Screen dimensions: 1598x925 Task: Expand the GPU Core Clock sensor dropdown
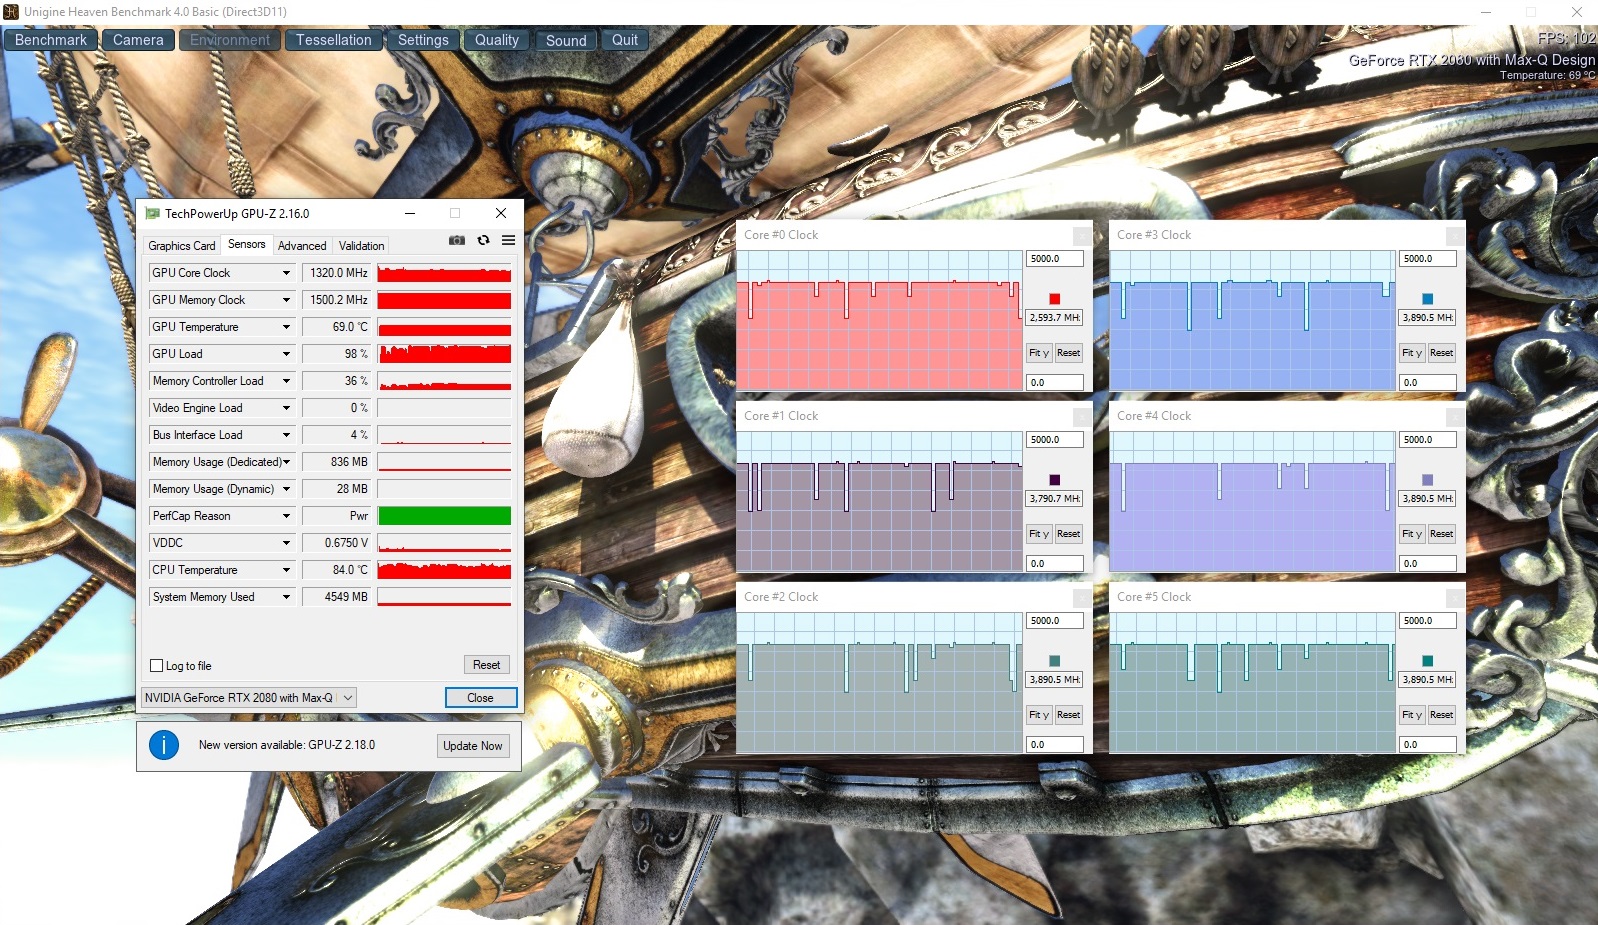point(286,273)
